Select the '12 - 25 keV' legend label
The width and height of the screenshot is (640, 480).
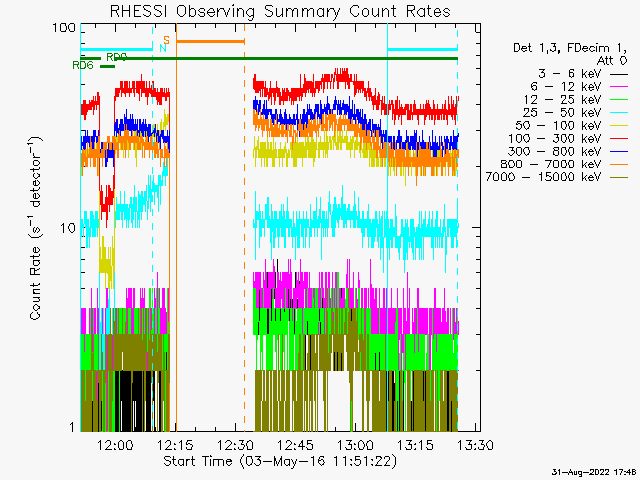pos(562,100)
